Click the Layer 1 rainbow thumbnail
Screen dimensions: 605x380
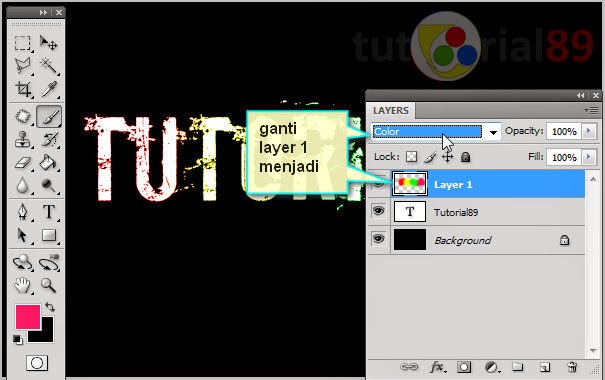click(x=410, y=184)
